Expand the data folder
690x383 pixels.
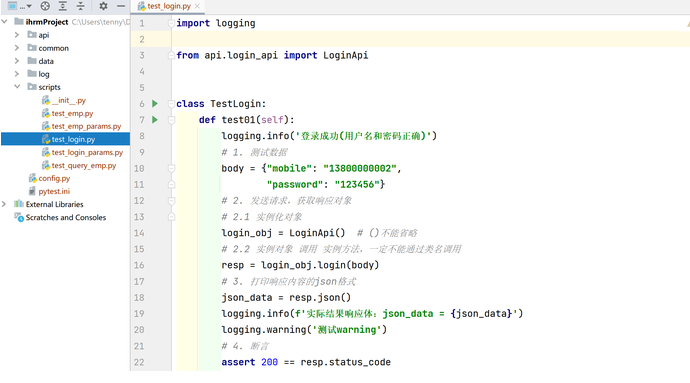[x=17, y=61]
